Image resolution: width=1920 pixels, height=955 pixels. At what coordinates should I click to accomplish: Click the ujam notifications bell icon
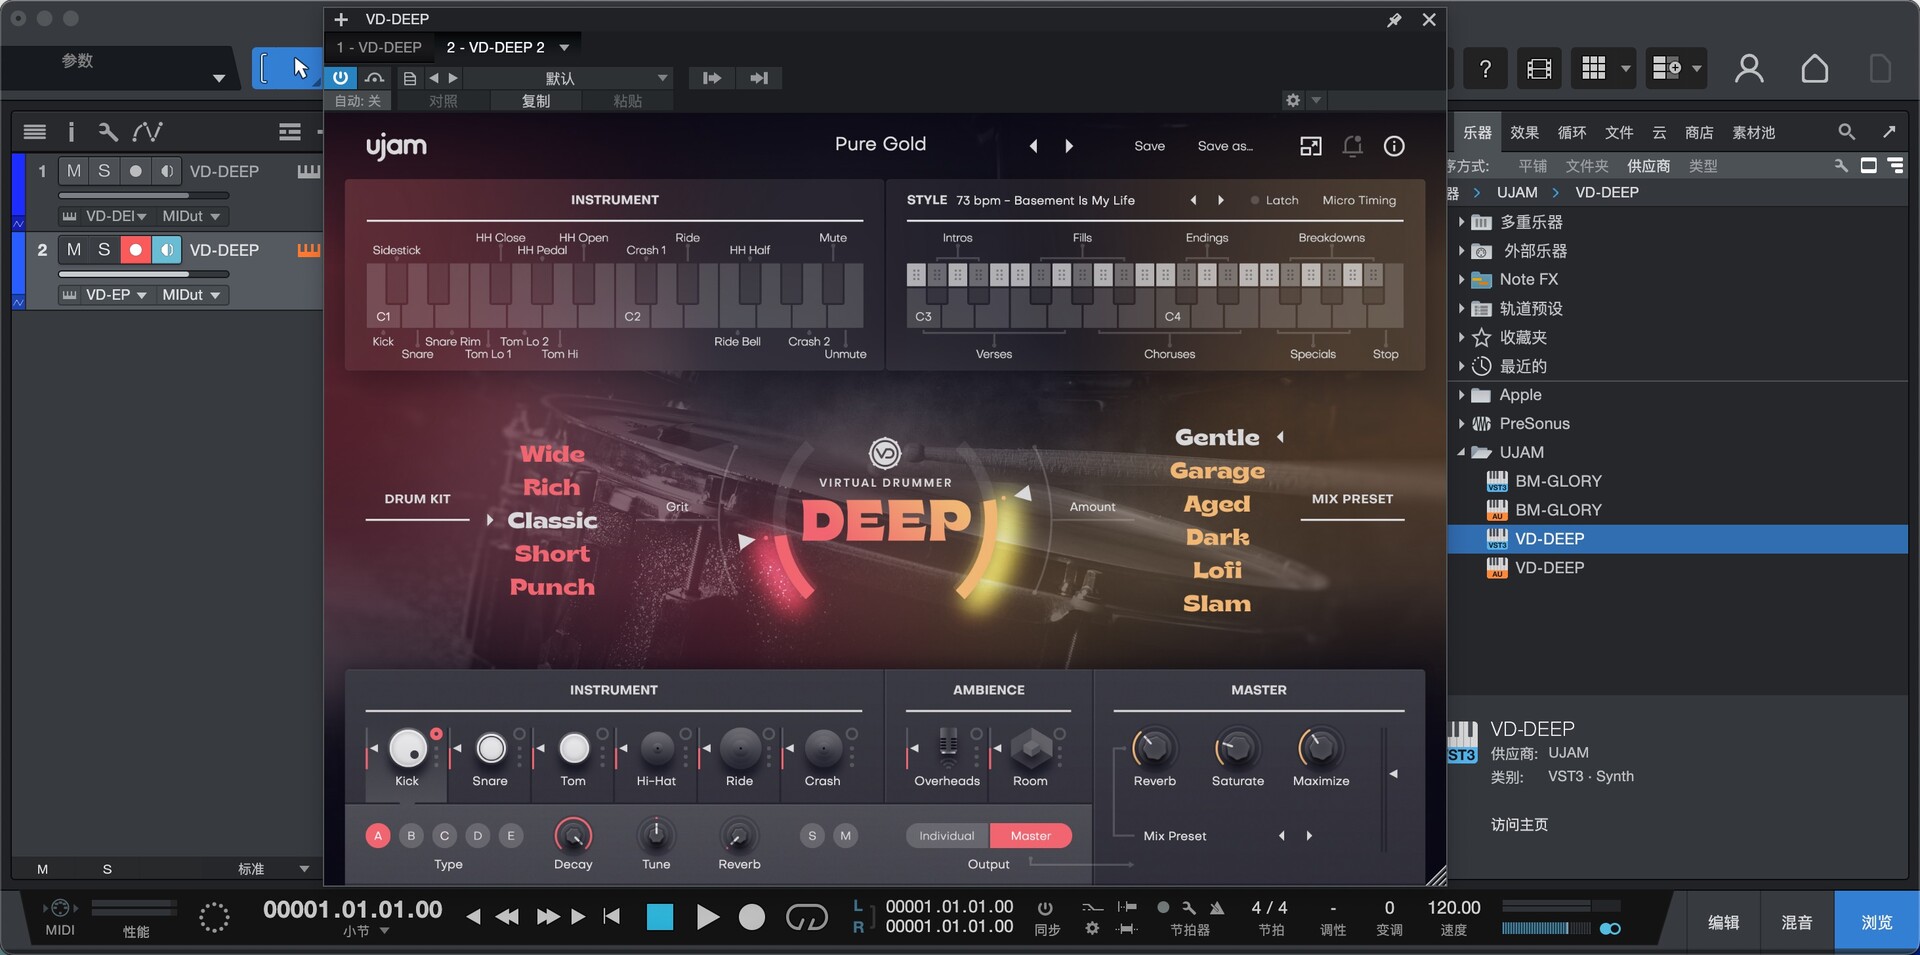[1352, 146]
